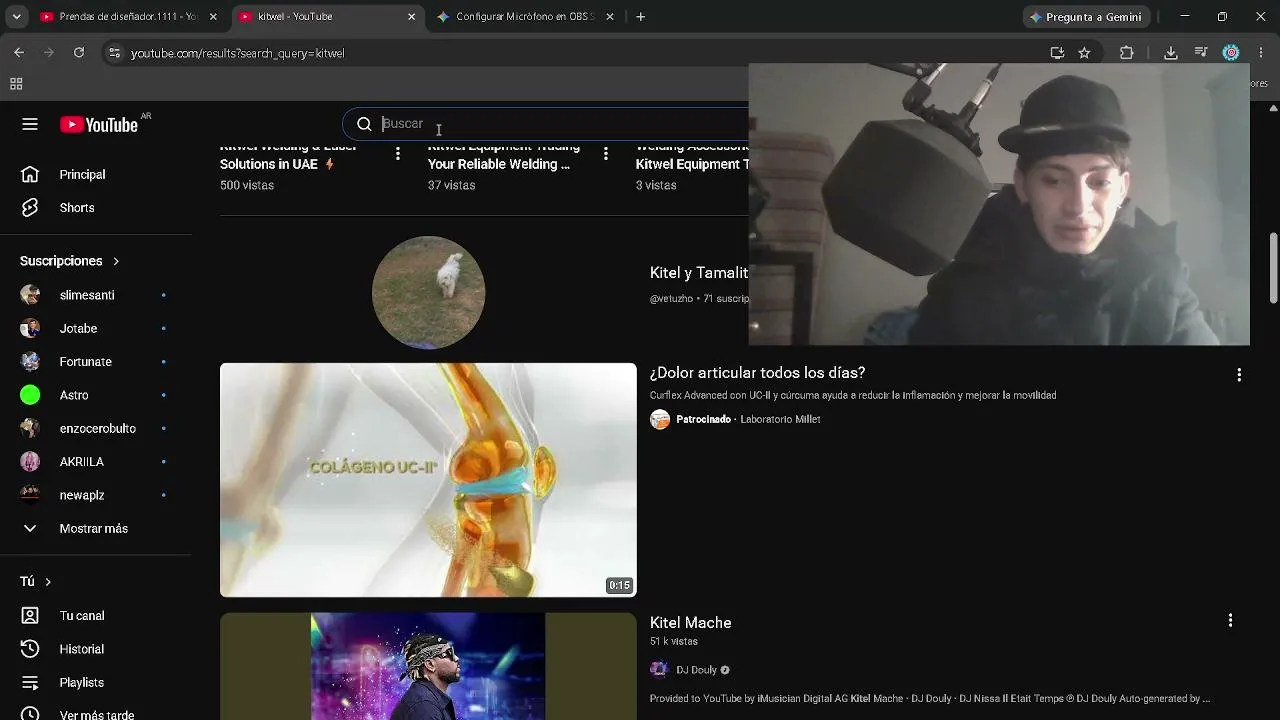
Task: Reload the current page
Action: 79,53
